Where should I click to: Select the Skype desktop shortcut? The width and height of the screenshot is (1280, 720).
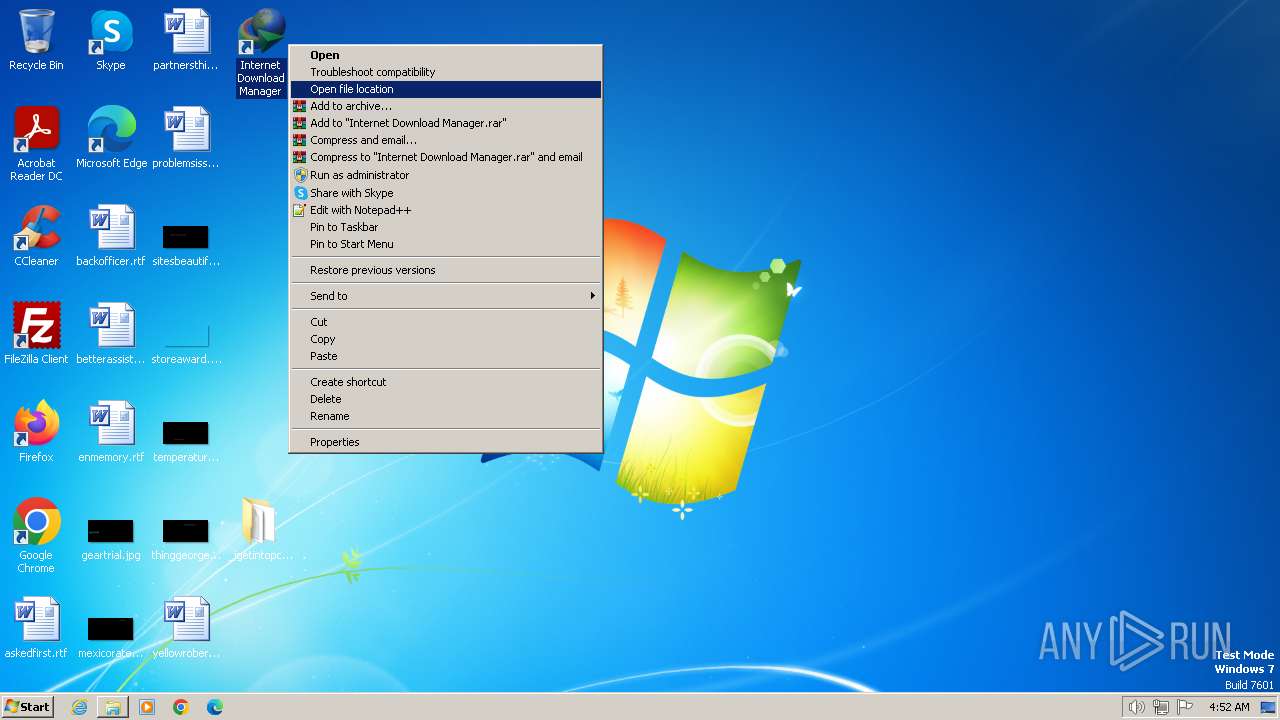[x=111, y=40]
